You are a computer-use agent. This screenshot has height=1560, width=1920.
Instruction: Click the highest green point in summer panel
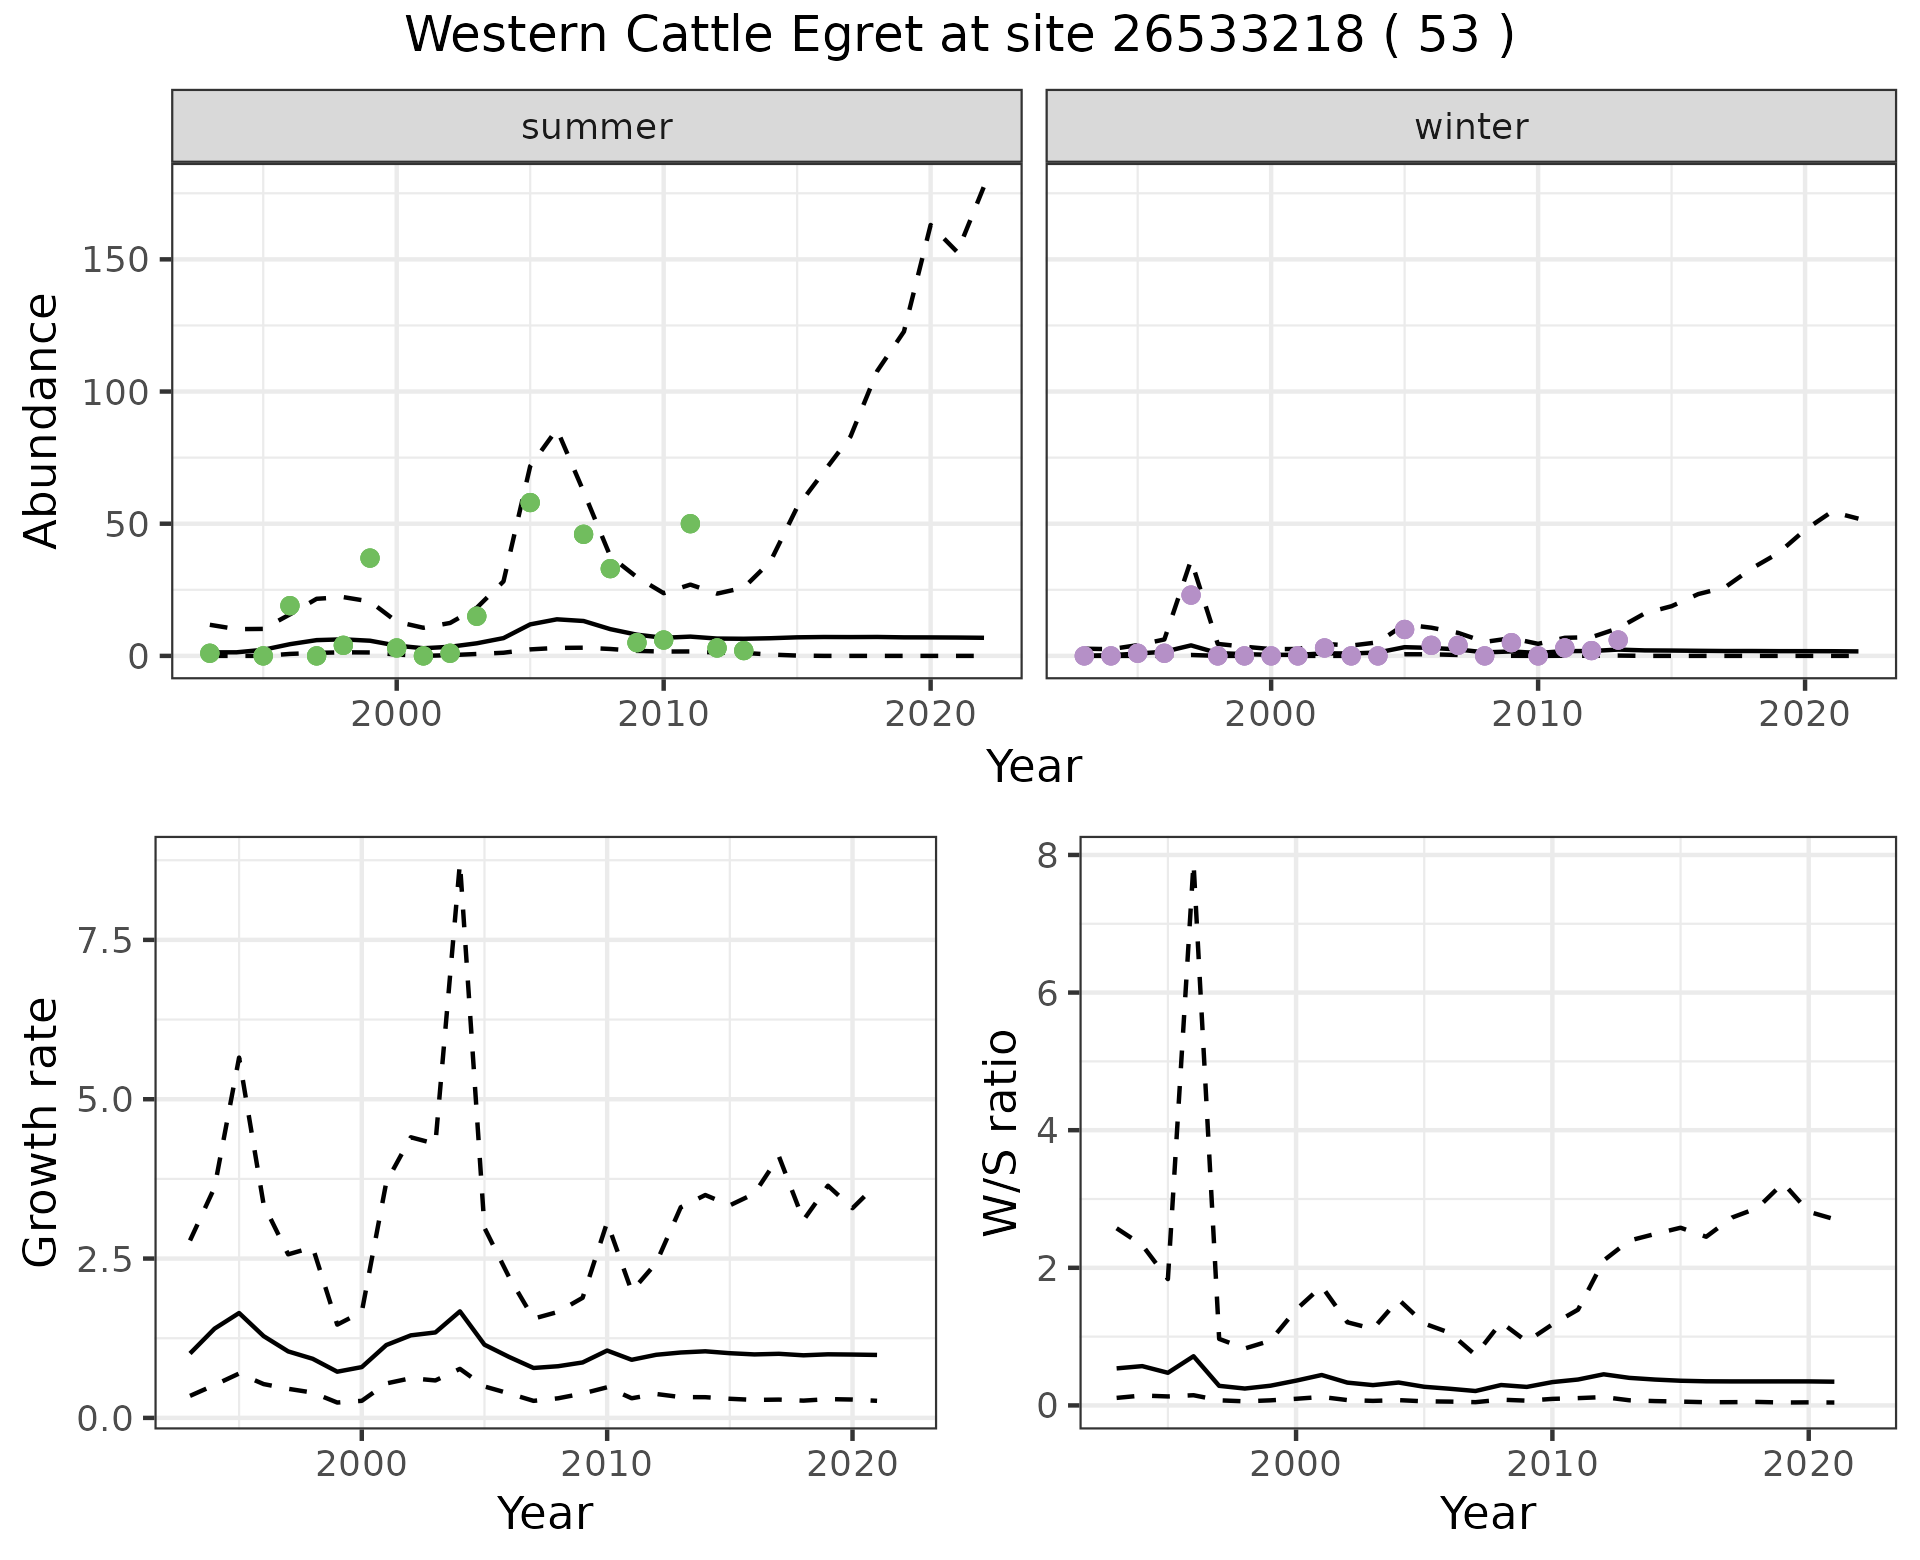(x=530, y=502)
